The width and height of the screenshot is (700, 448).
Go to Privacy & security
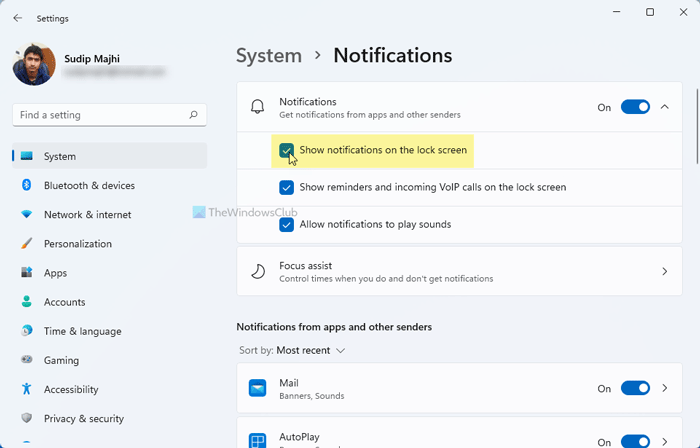pos(84,418)
